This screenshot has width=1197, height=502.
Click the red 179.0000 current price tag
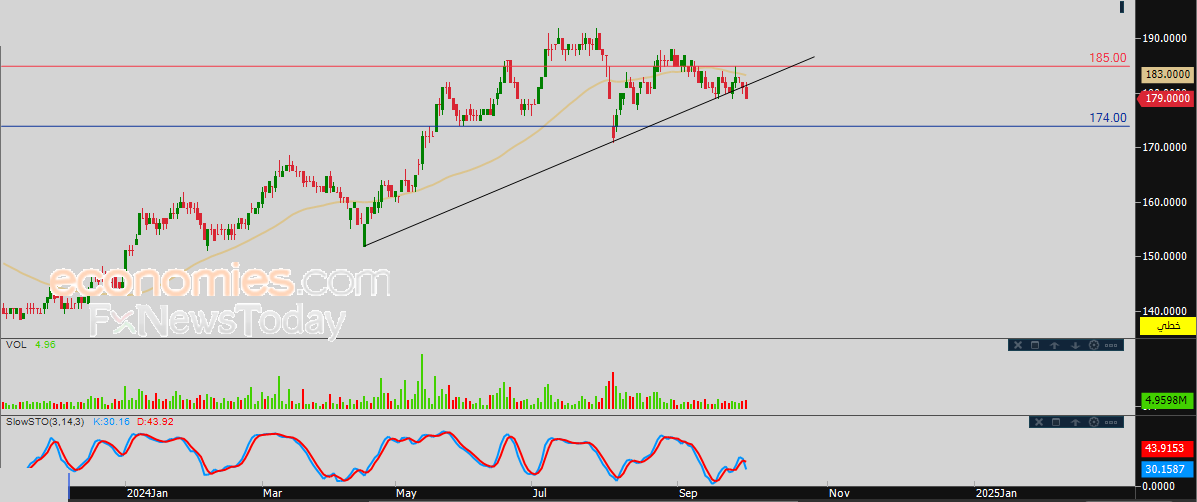[1166, 98]
